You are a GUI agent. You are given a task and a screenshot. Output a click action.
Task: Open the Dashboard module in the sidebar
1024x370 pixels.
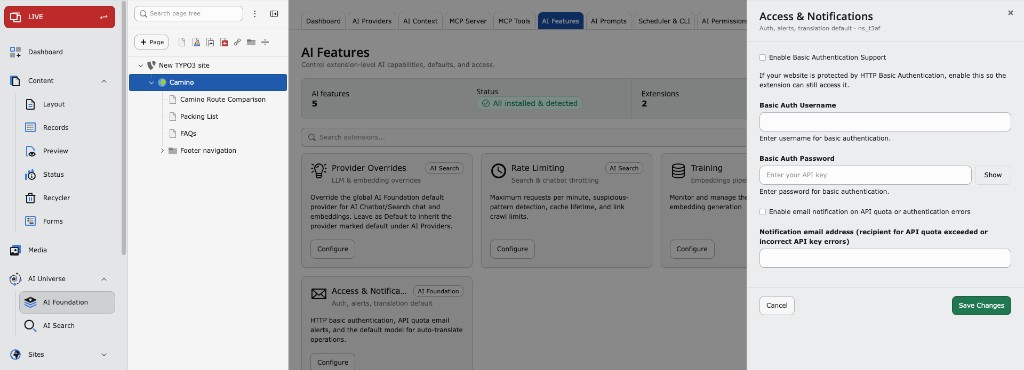[x=45, y=52]
